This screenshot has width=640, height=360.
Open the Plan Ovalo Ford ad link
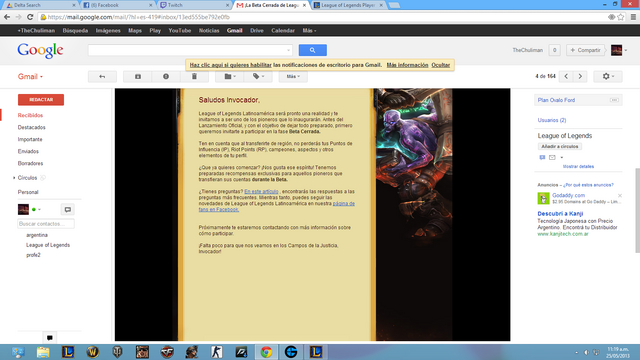coord(556,100)
